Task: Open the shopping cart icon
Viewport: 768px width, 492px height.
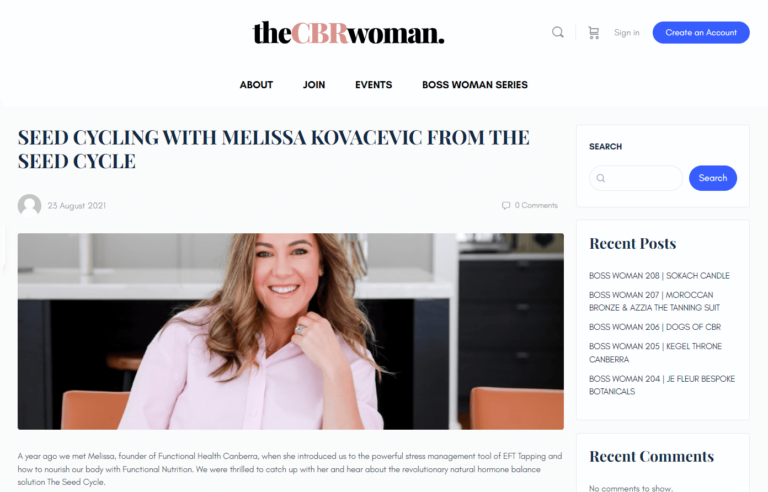Action: [x=594, y=33]
